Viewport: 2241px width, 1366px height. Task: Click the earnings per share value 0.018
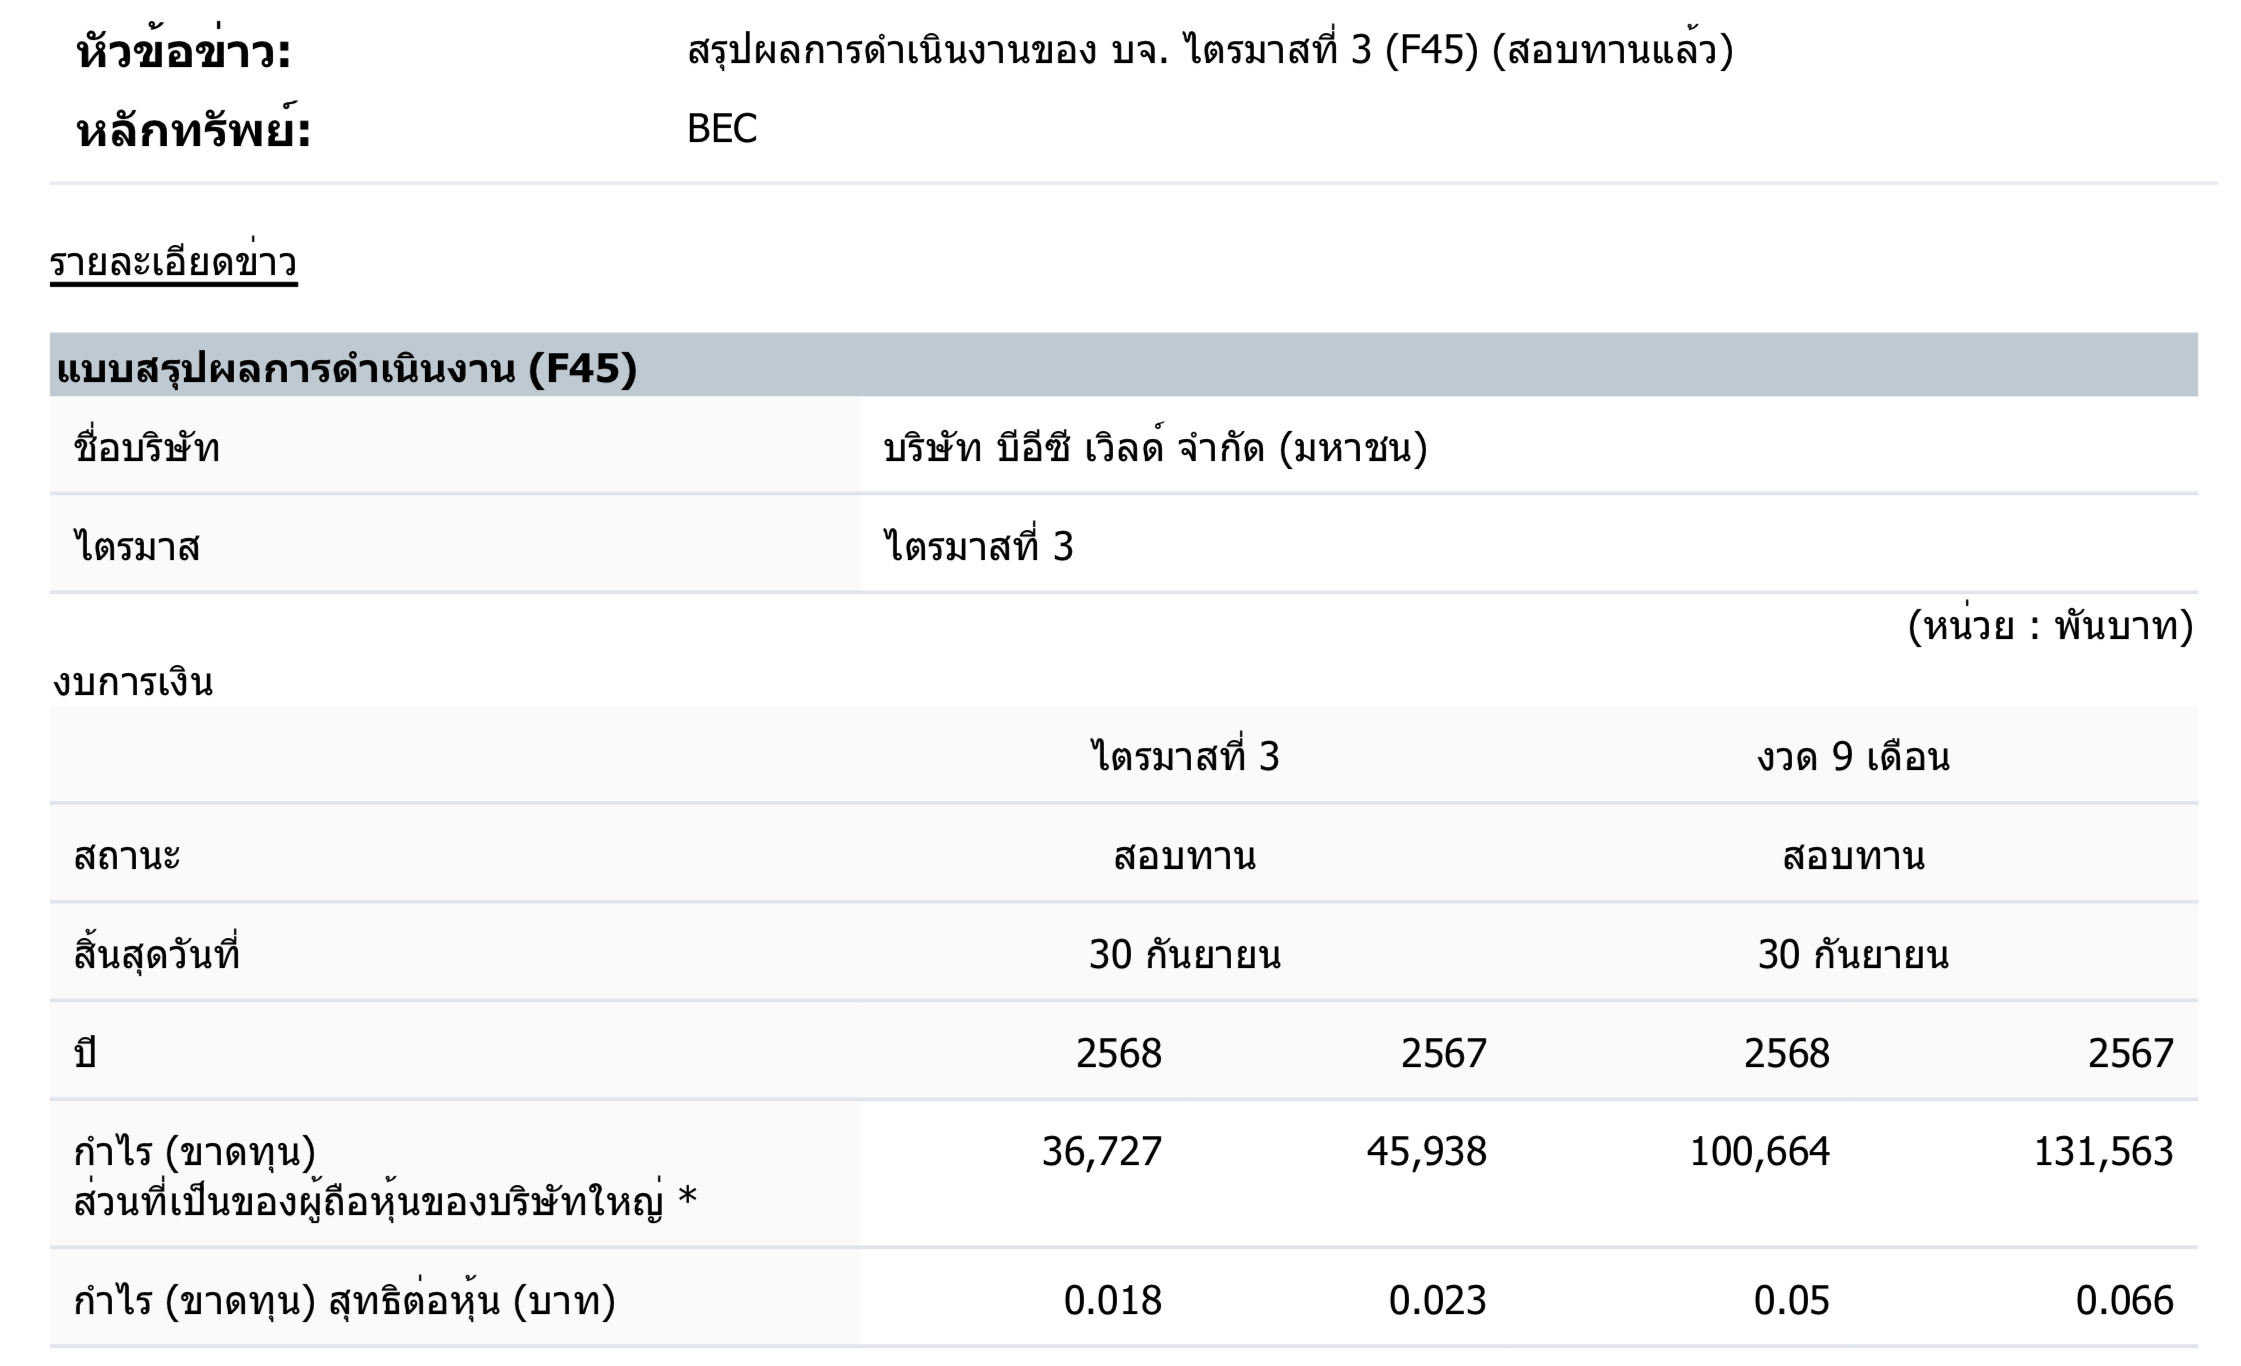coord(1113,1301)
